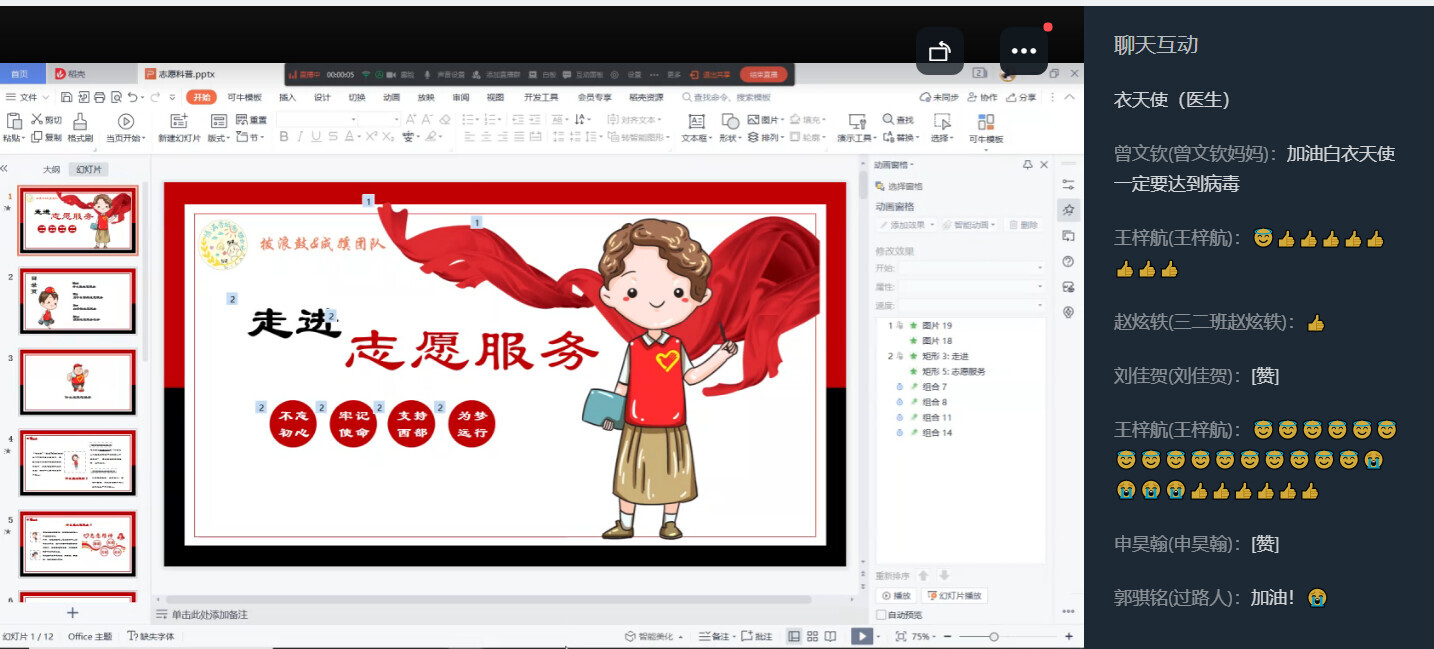Click the 选择窗格 link
The image size is (1434, 649).
[x=905, y=187]
